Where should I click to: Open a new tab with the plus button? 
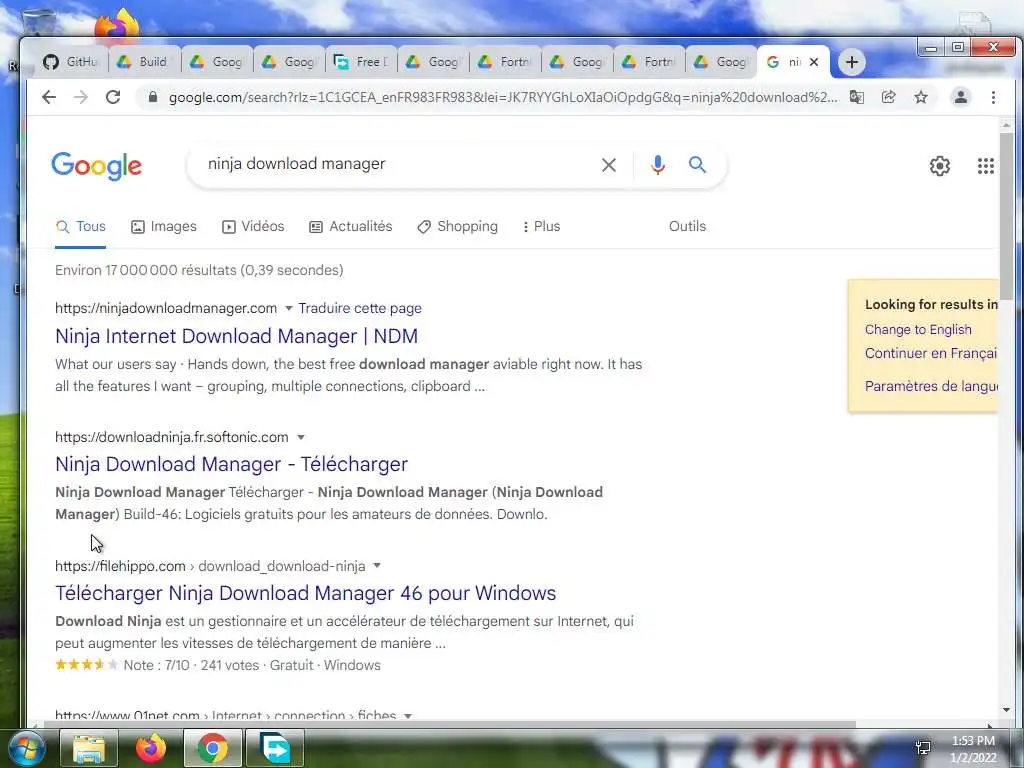[x=852, y=62]
